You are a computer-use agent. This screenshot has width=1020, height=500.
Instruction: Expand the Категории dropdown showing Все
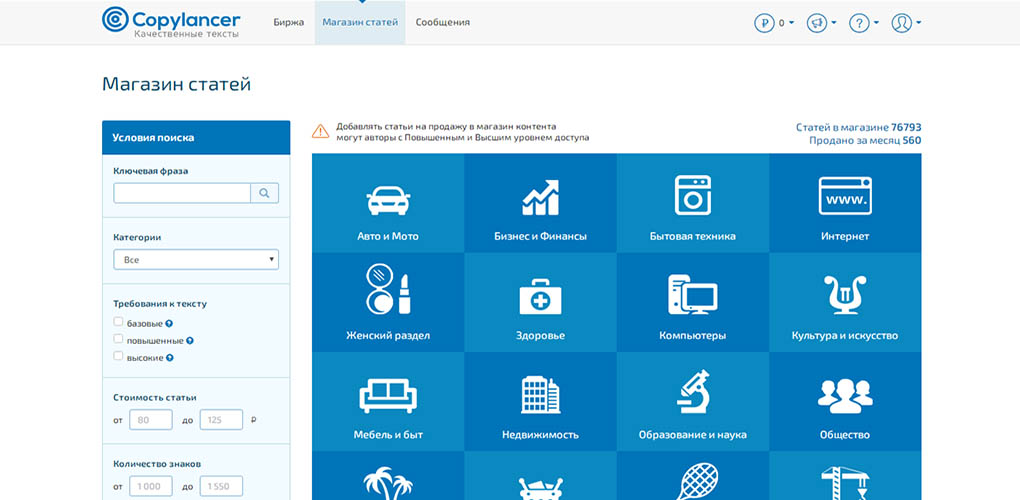196,259
